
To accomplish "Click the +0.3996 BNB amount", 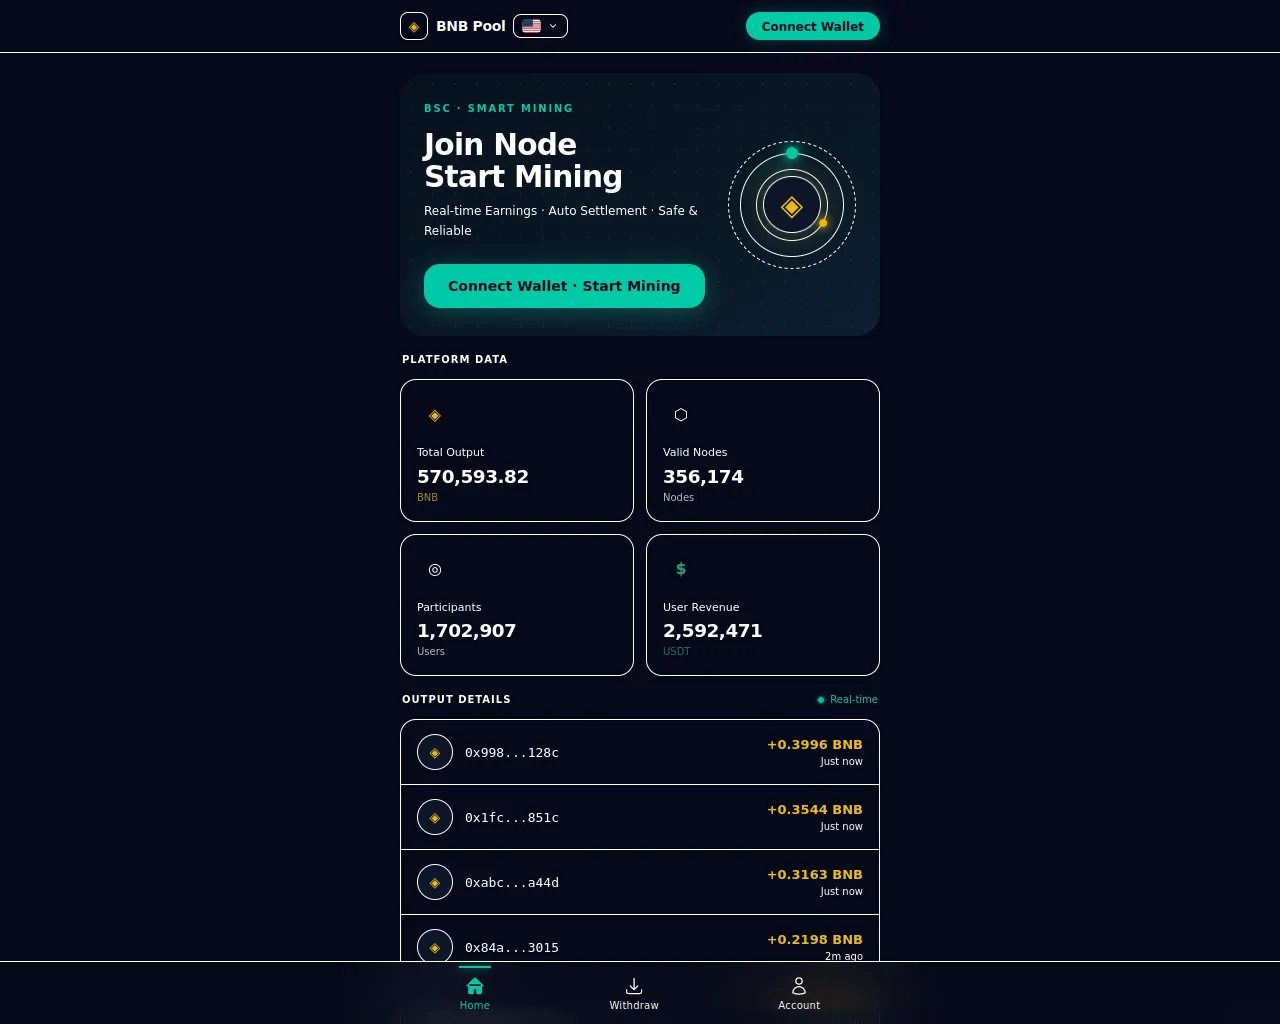I will pos(815,745).
